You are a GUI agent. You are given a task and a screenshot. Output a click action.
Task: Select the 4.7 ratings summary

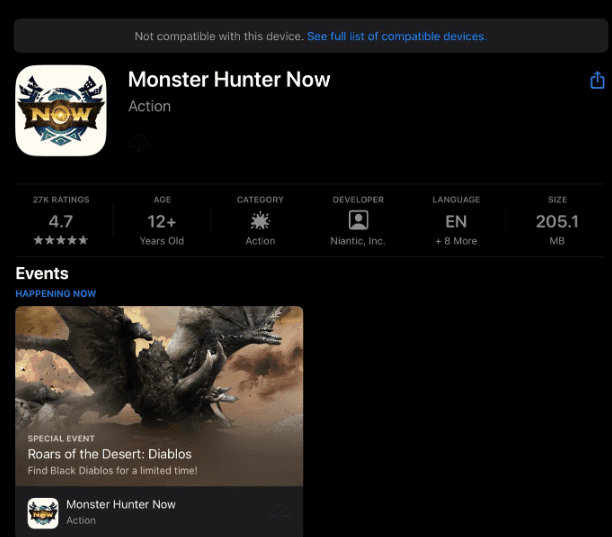(61, 221)
